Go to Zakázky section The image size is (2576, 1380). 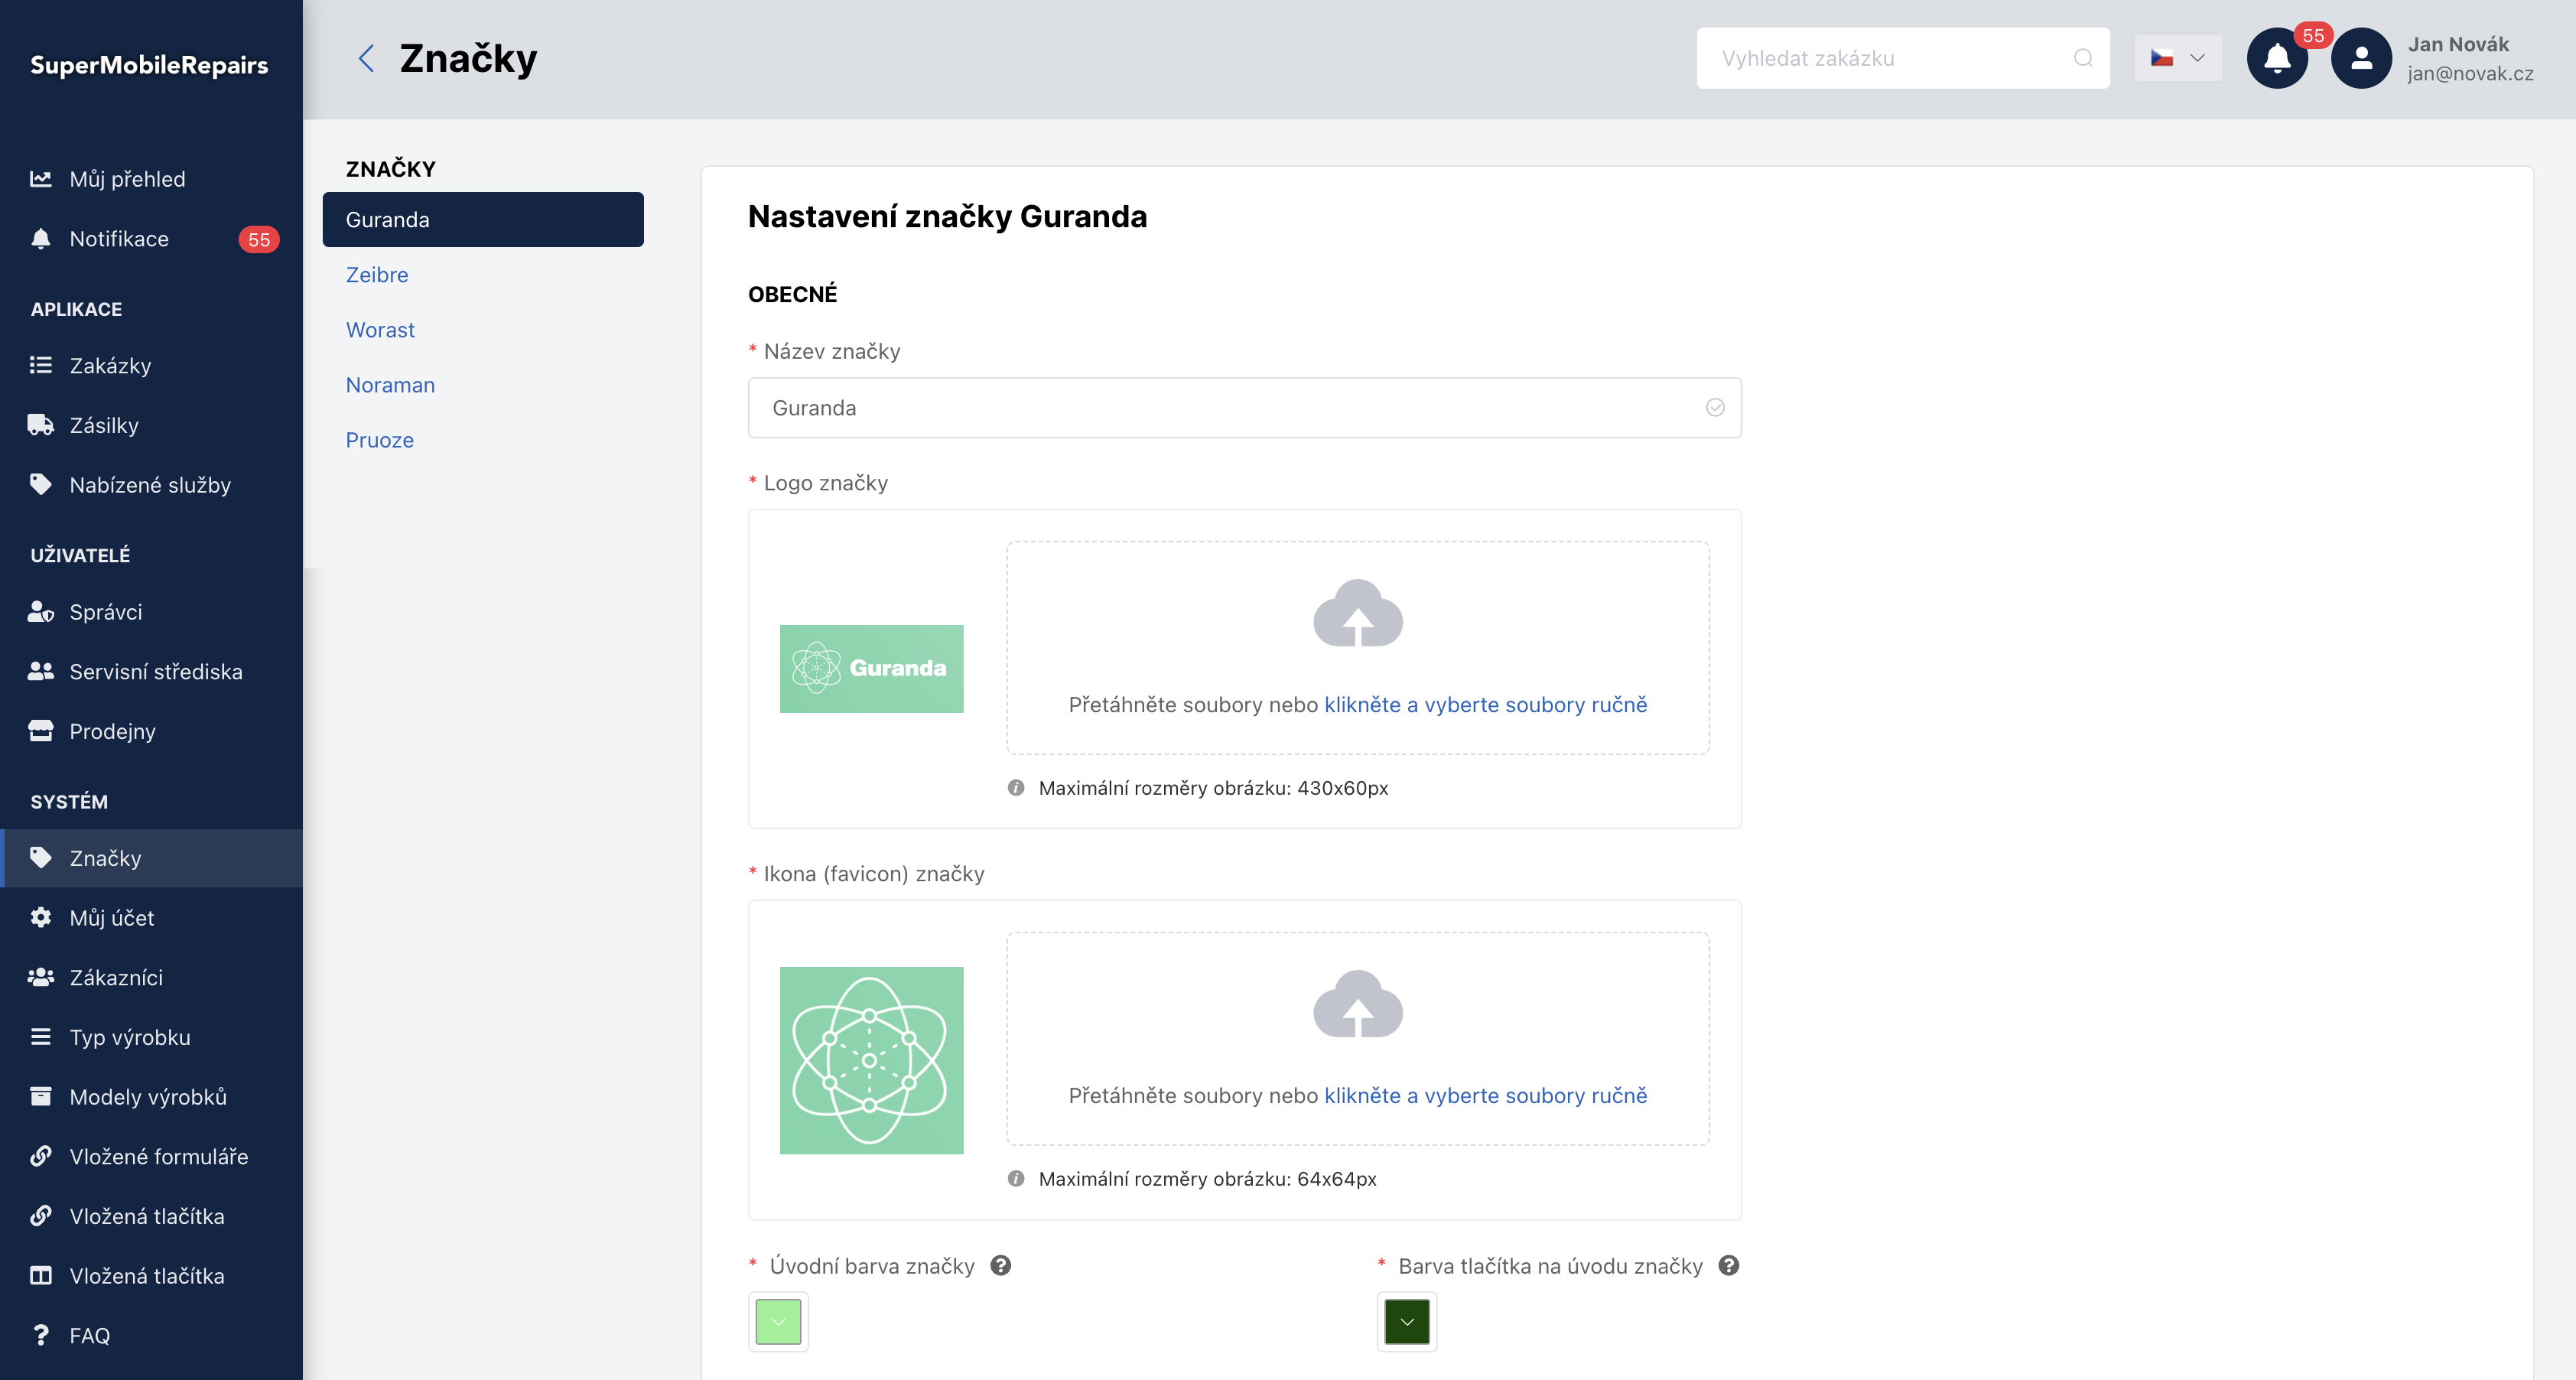pos(151,365)
